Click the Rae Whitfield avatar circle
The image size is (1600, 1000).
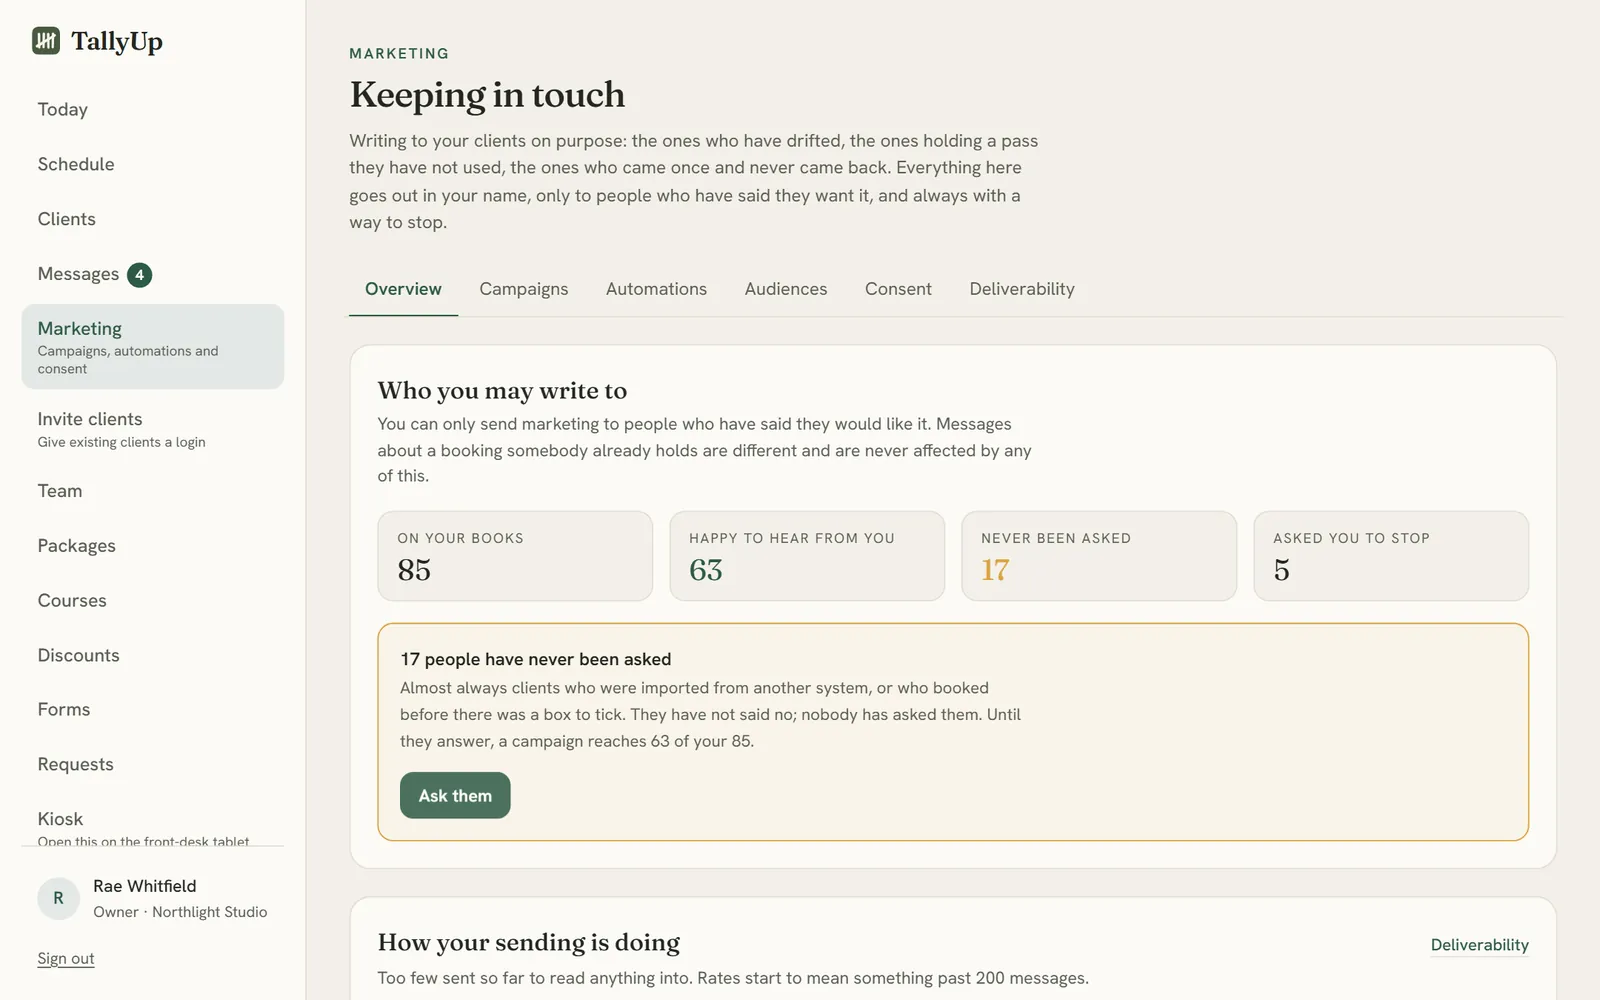pyautogui.click(x=58, y=898)
